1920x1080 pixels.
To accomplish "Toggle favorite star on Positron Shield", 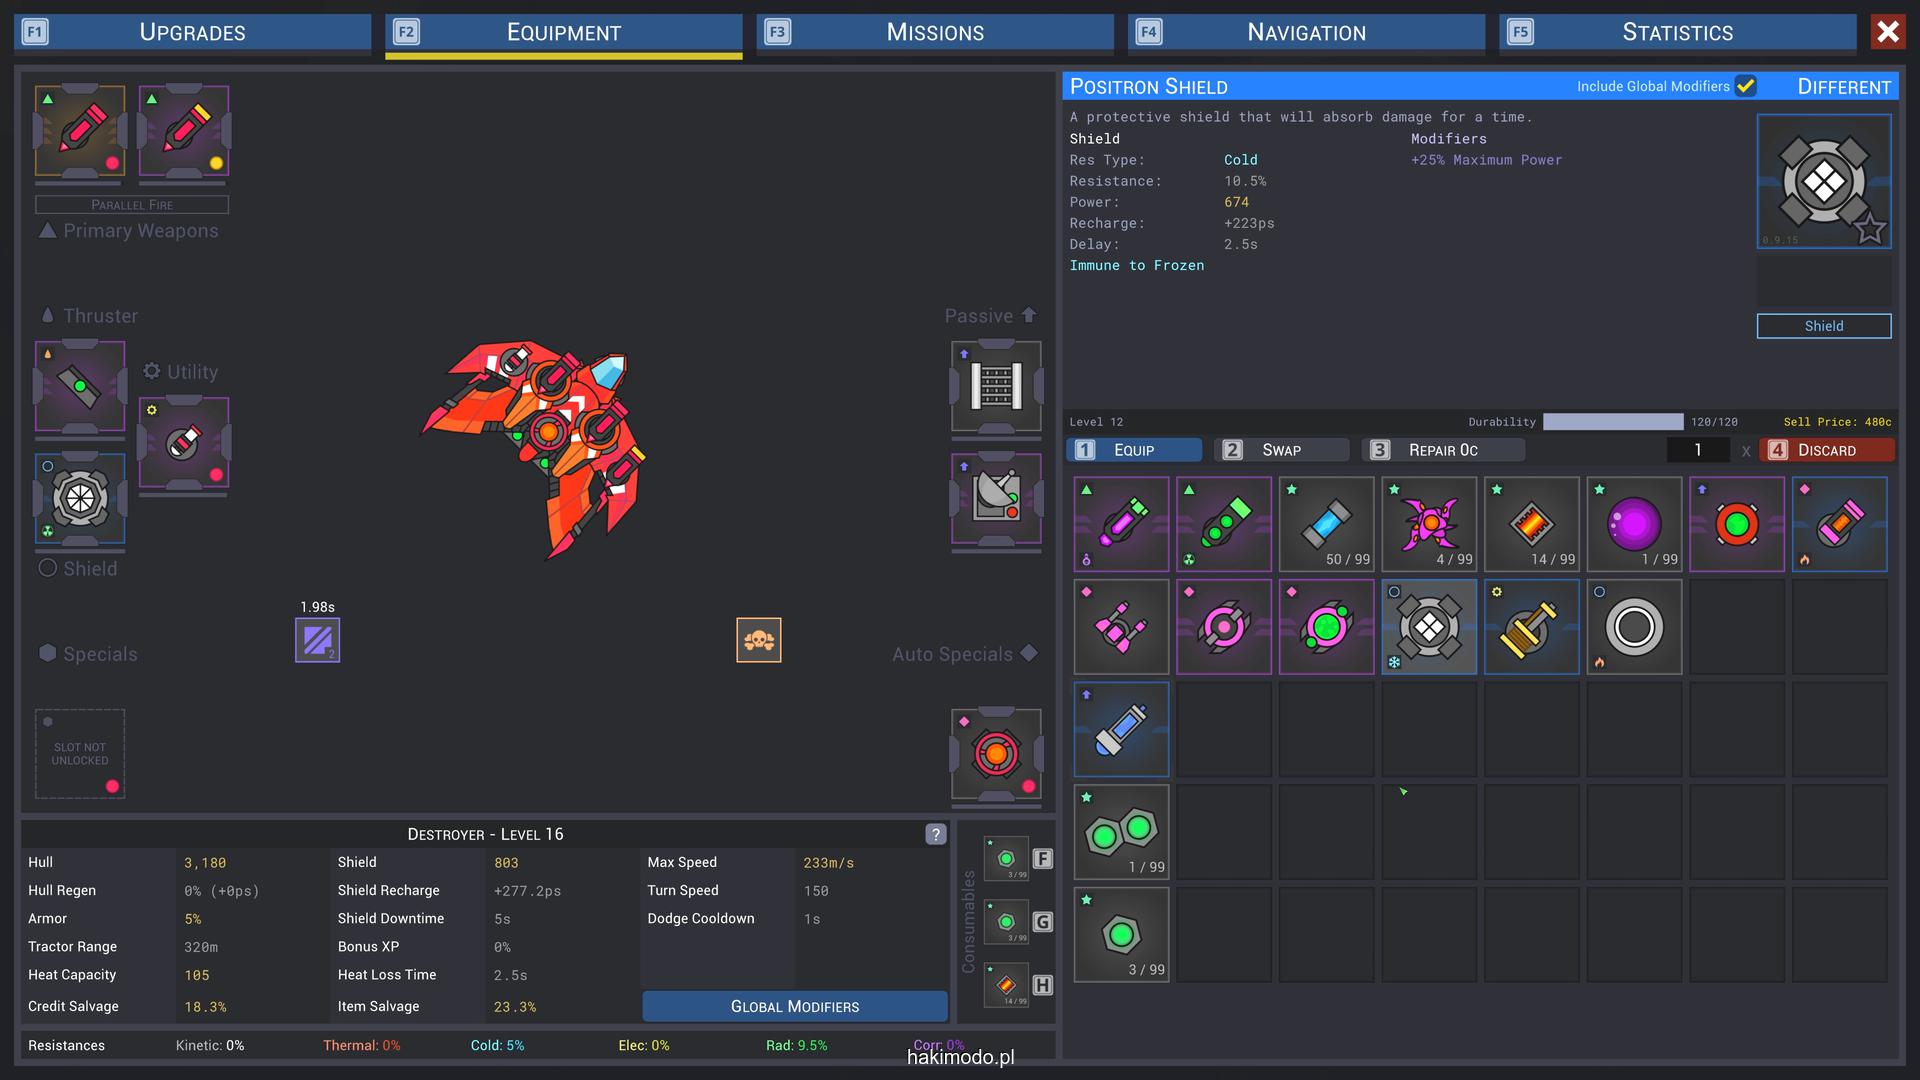I will 1869,230.
